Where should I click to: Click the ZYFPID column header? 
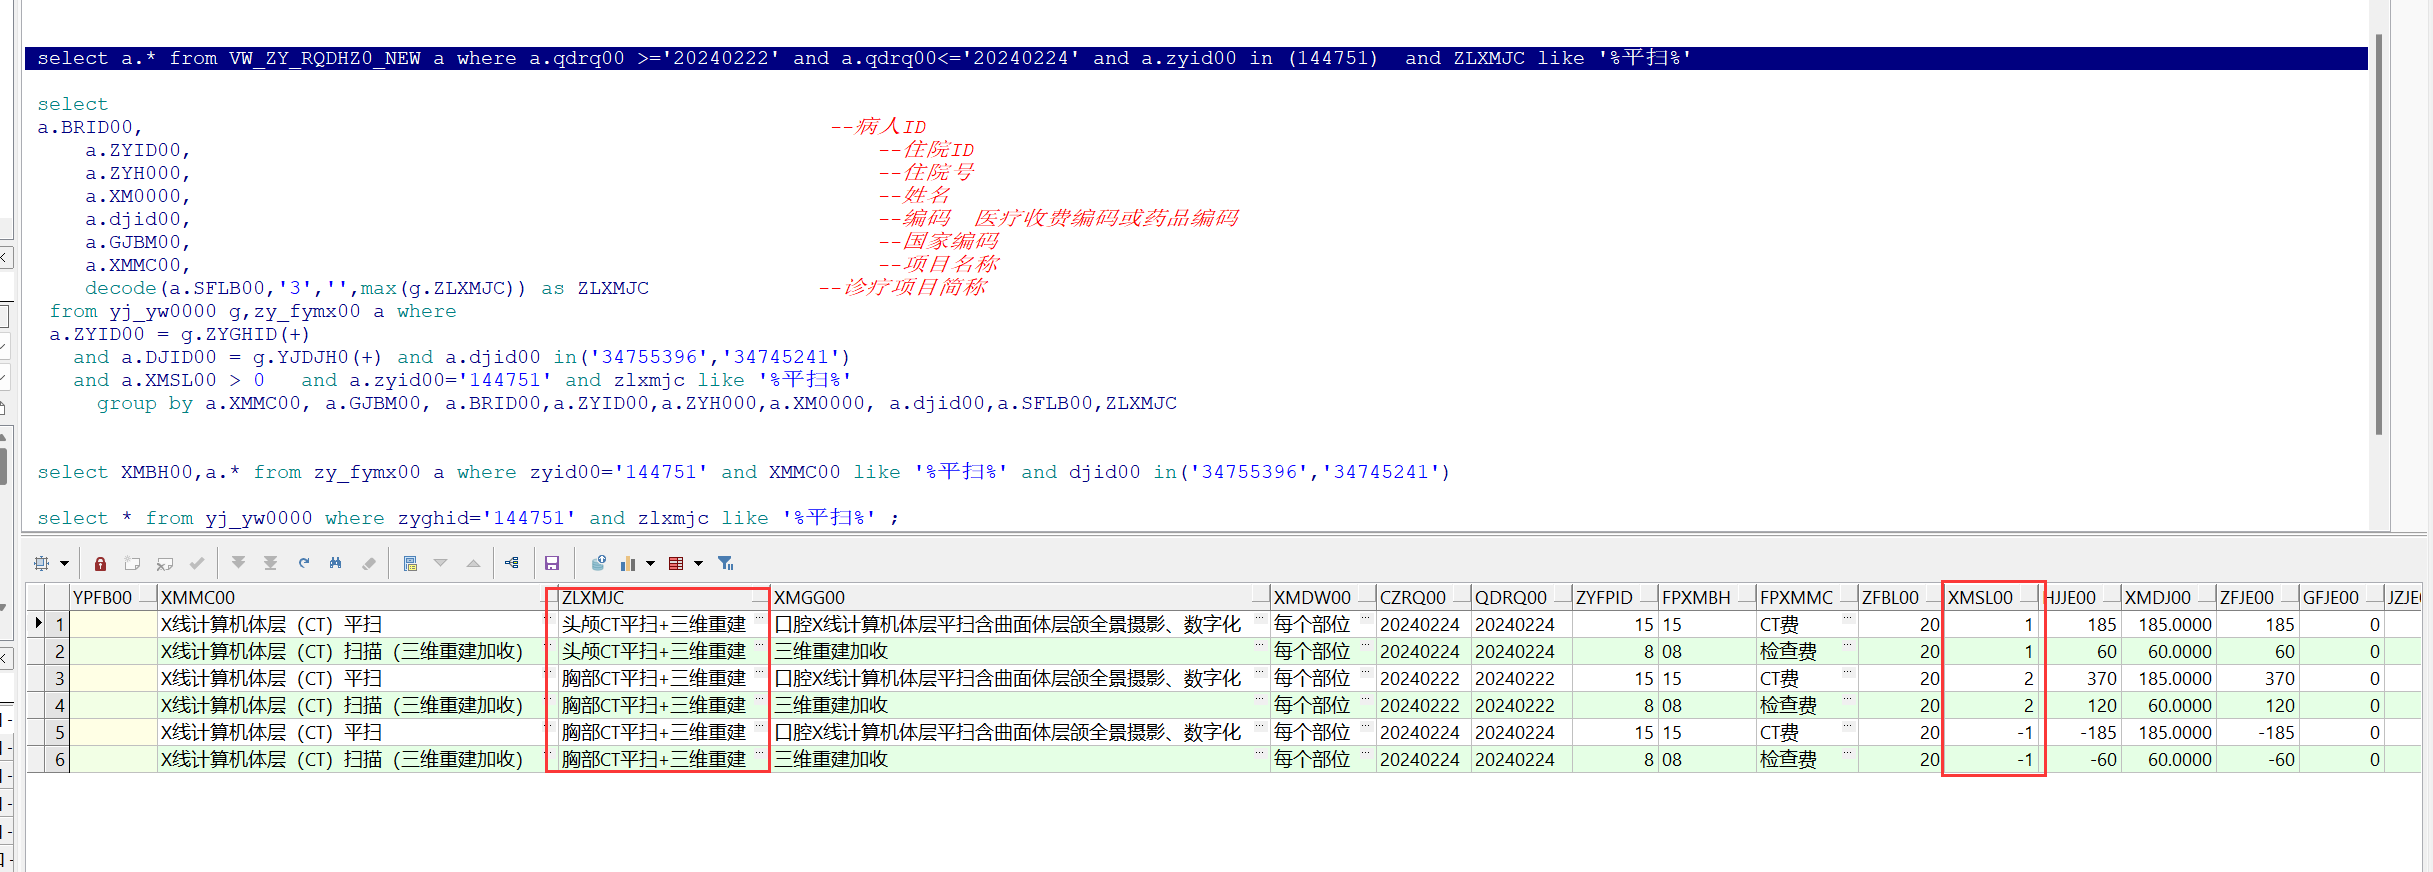[x=1615, y=597]
